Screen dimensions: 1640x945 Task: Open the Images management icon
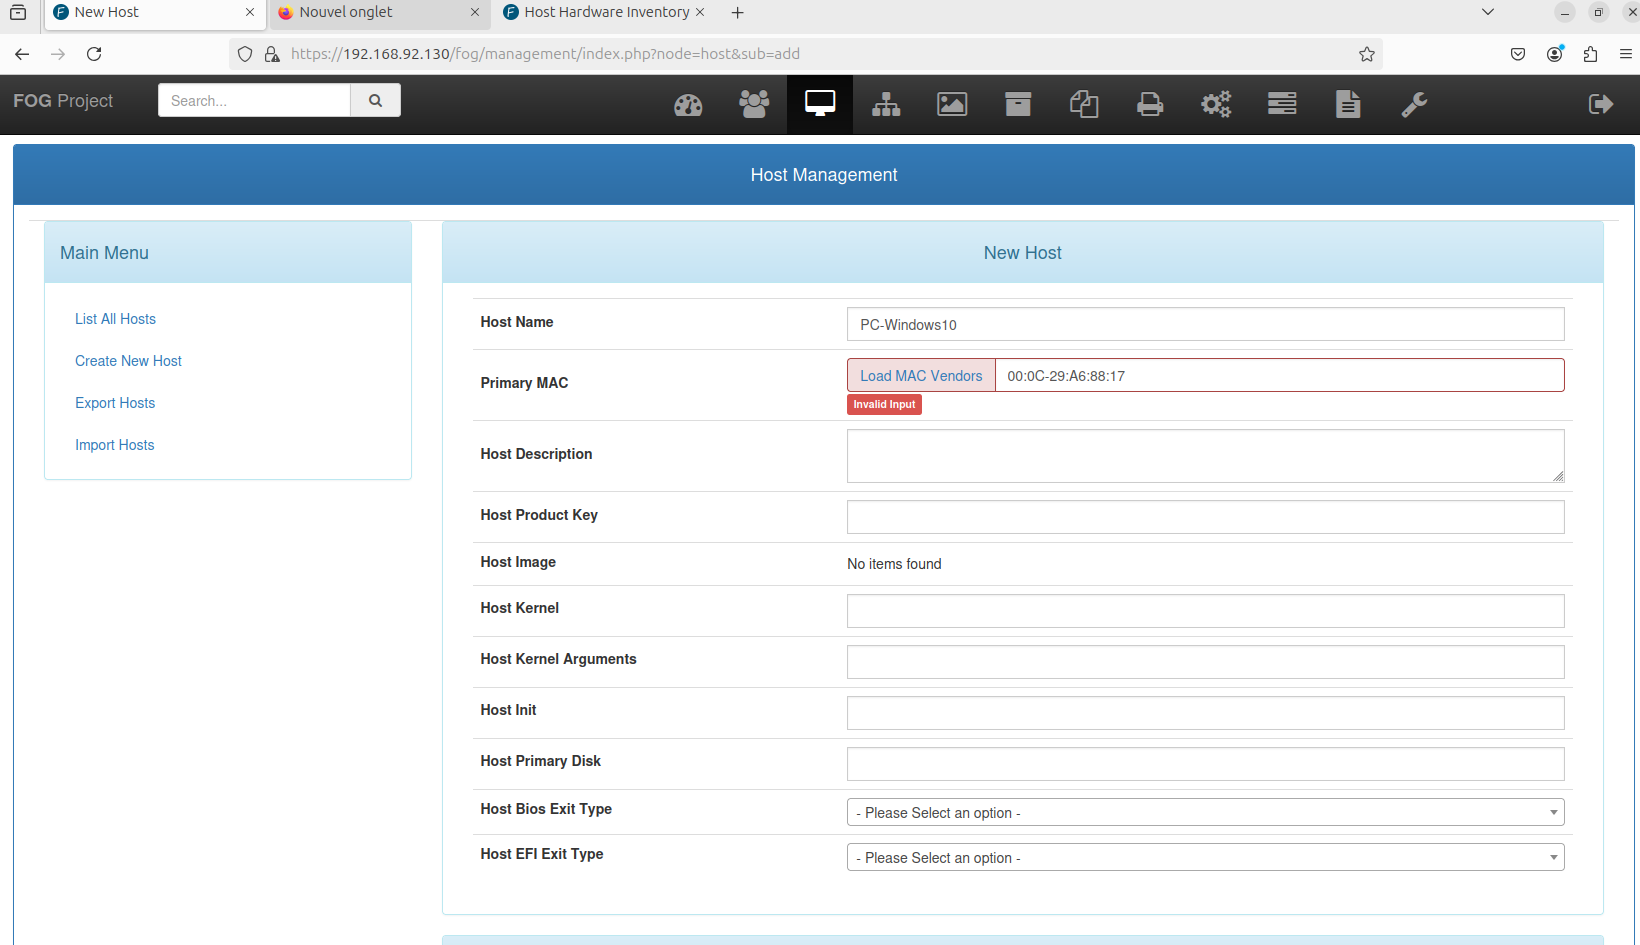tap(952, 104)
